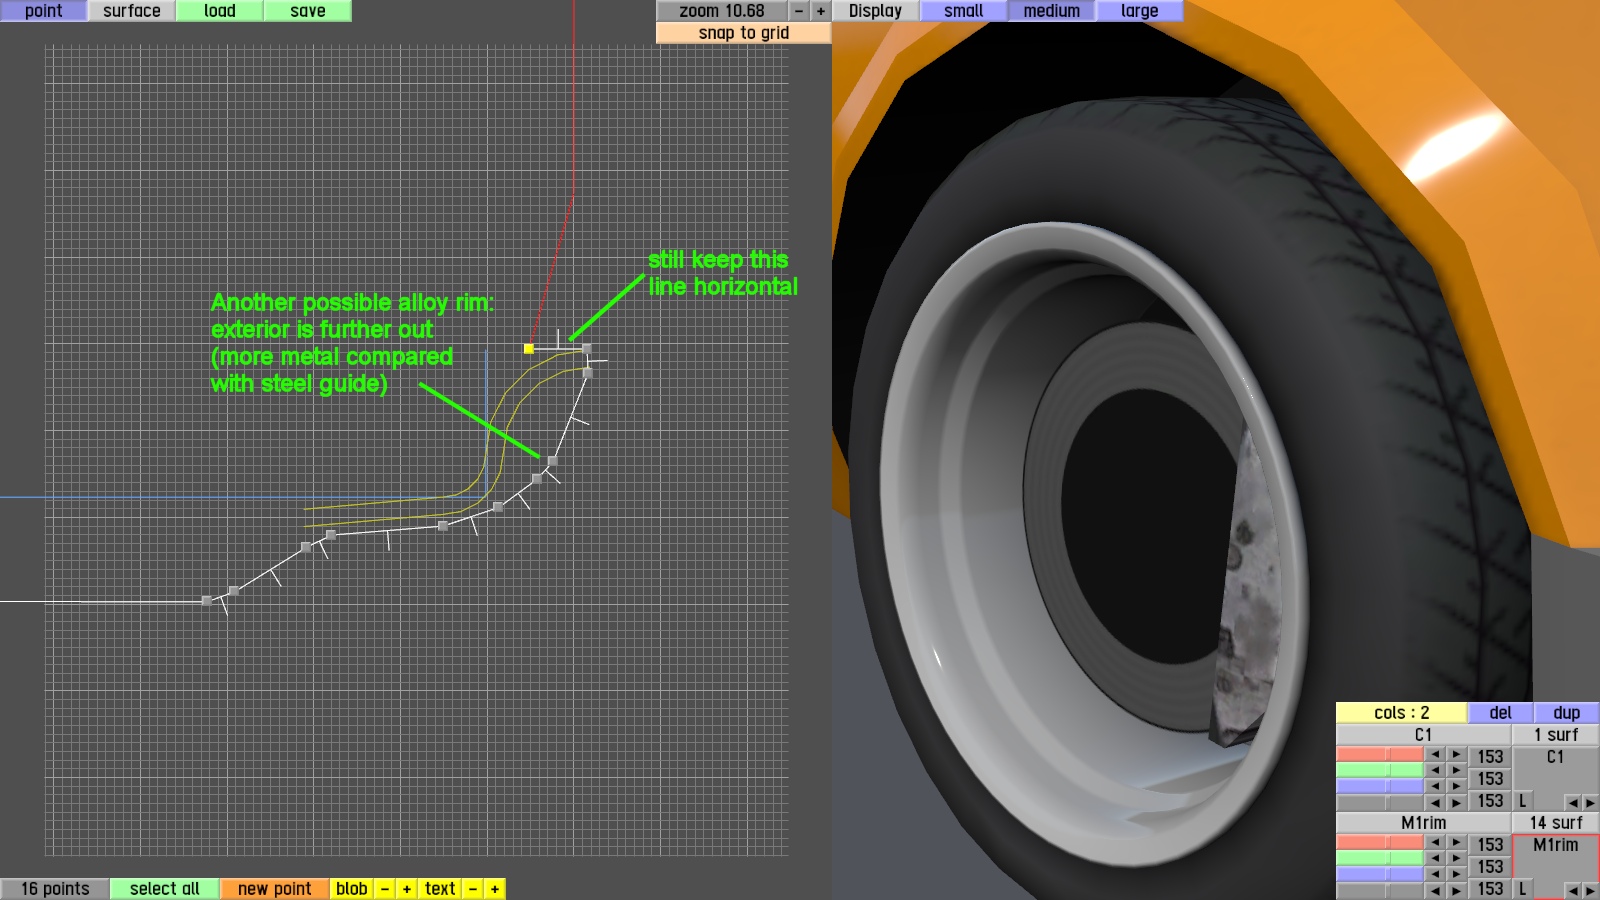Screen dimensions: 1600x900
Task: Click the 16 points counter
Action: [54, 889]
